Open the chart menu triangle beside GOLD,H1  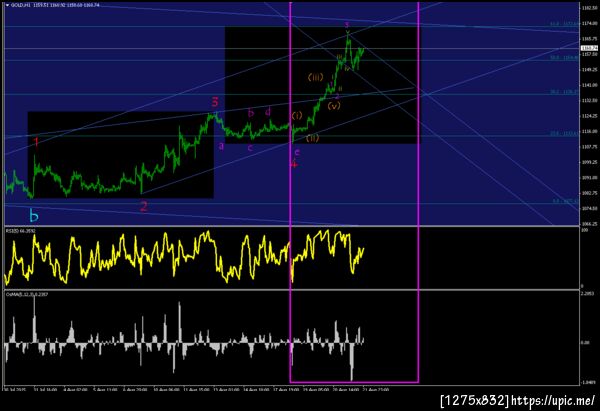click(7, 5)
